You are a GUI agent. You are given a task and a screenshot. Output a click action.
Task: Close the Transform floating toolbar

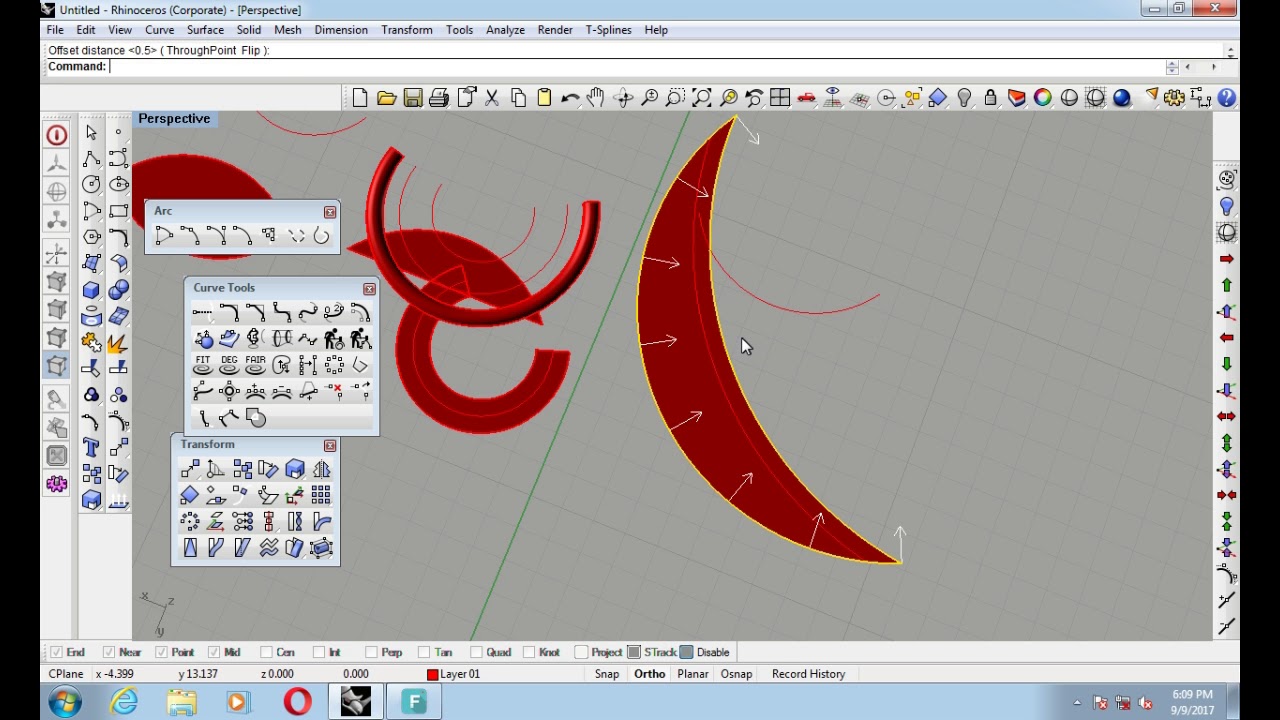[330, 445]
